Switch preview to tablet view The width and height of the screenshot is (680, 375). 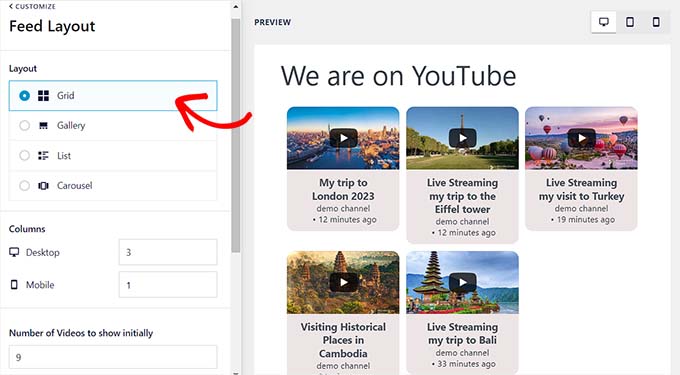[x=630, y=22]
